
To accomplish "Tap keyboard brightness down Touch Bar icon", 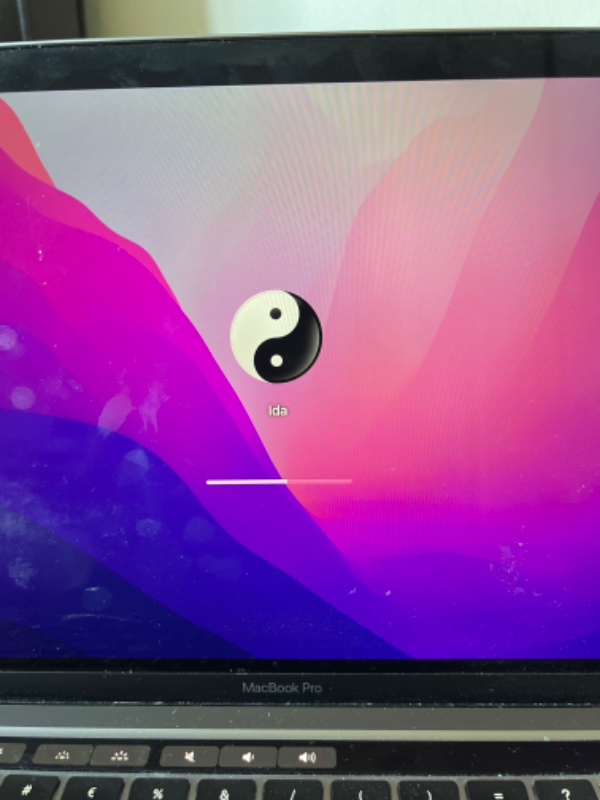I will click(62, 755).
